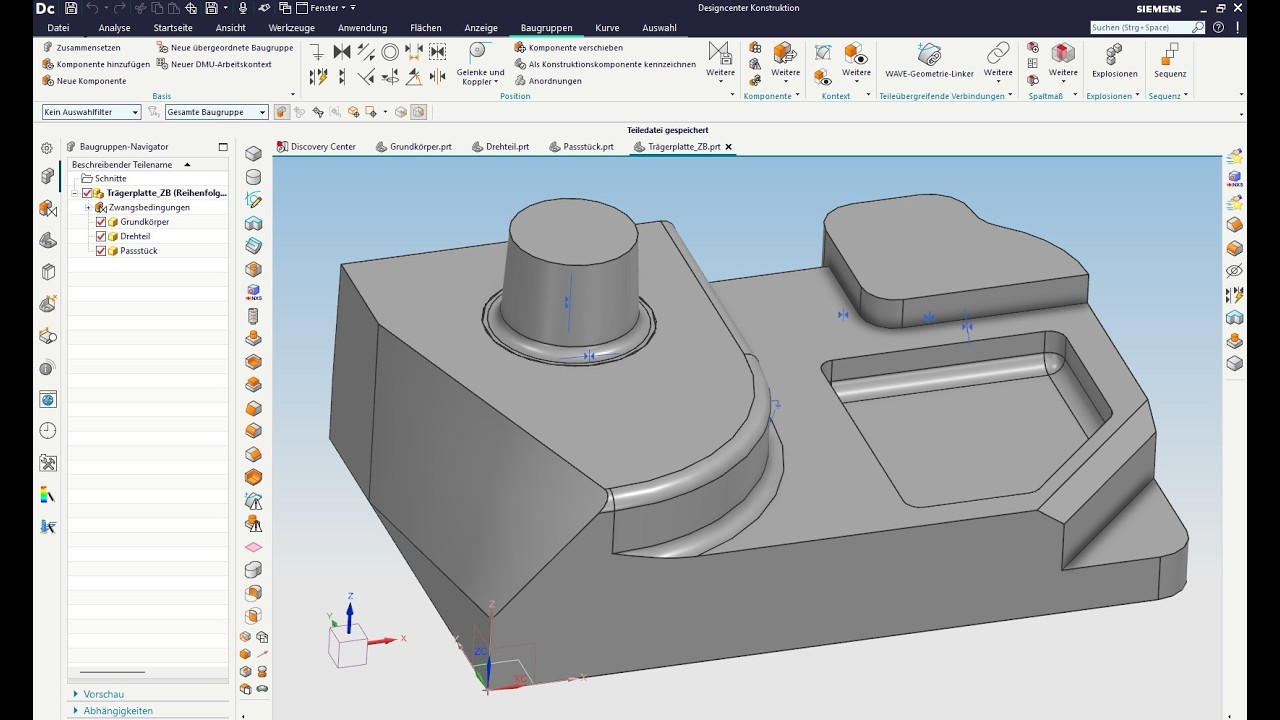1280x720 pixels.
Task: Click the microphone voice command icon
Action: click(242, 8)
